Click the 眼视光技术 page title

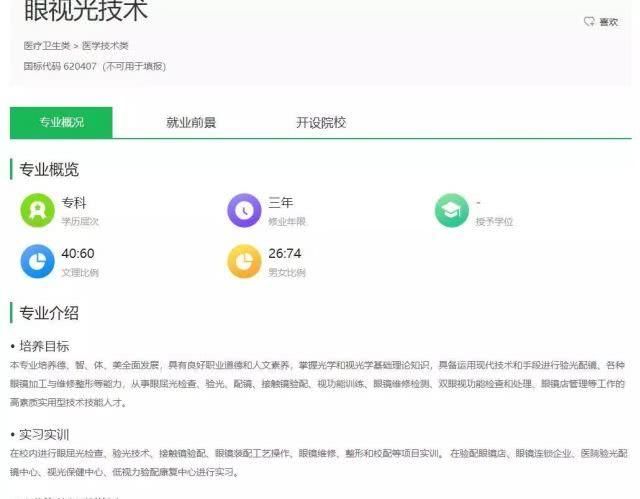tap(86, 10)
